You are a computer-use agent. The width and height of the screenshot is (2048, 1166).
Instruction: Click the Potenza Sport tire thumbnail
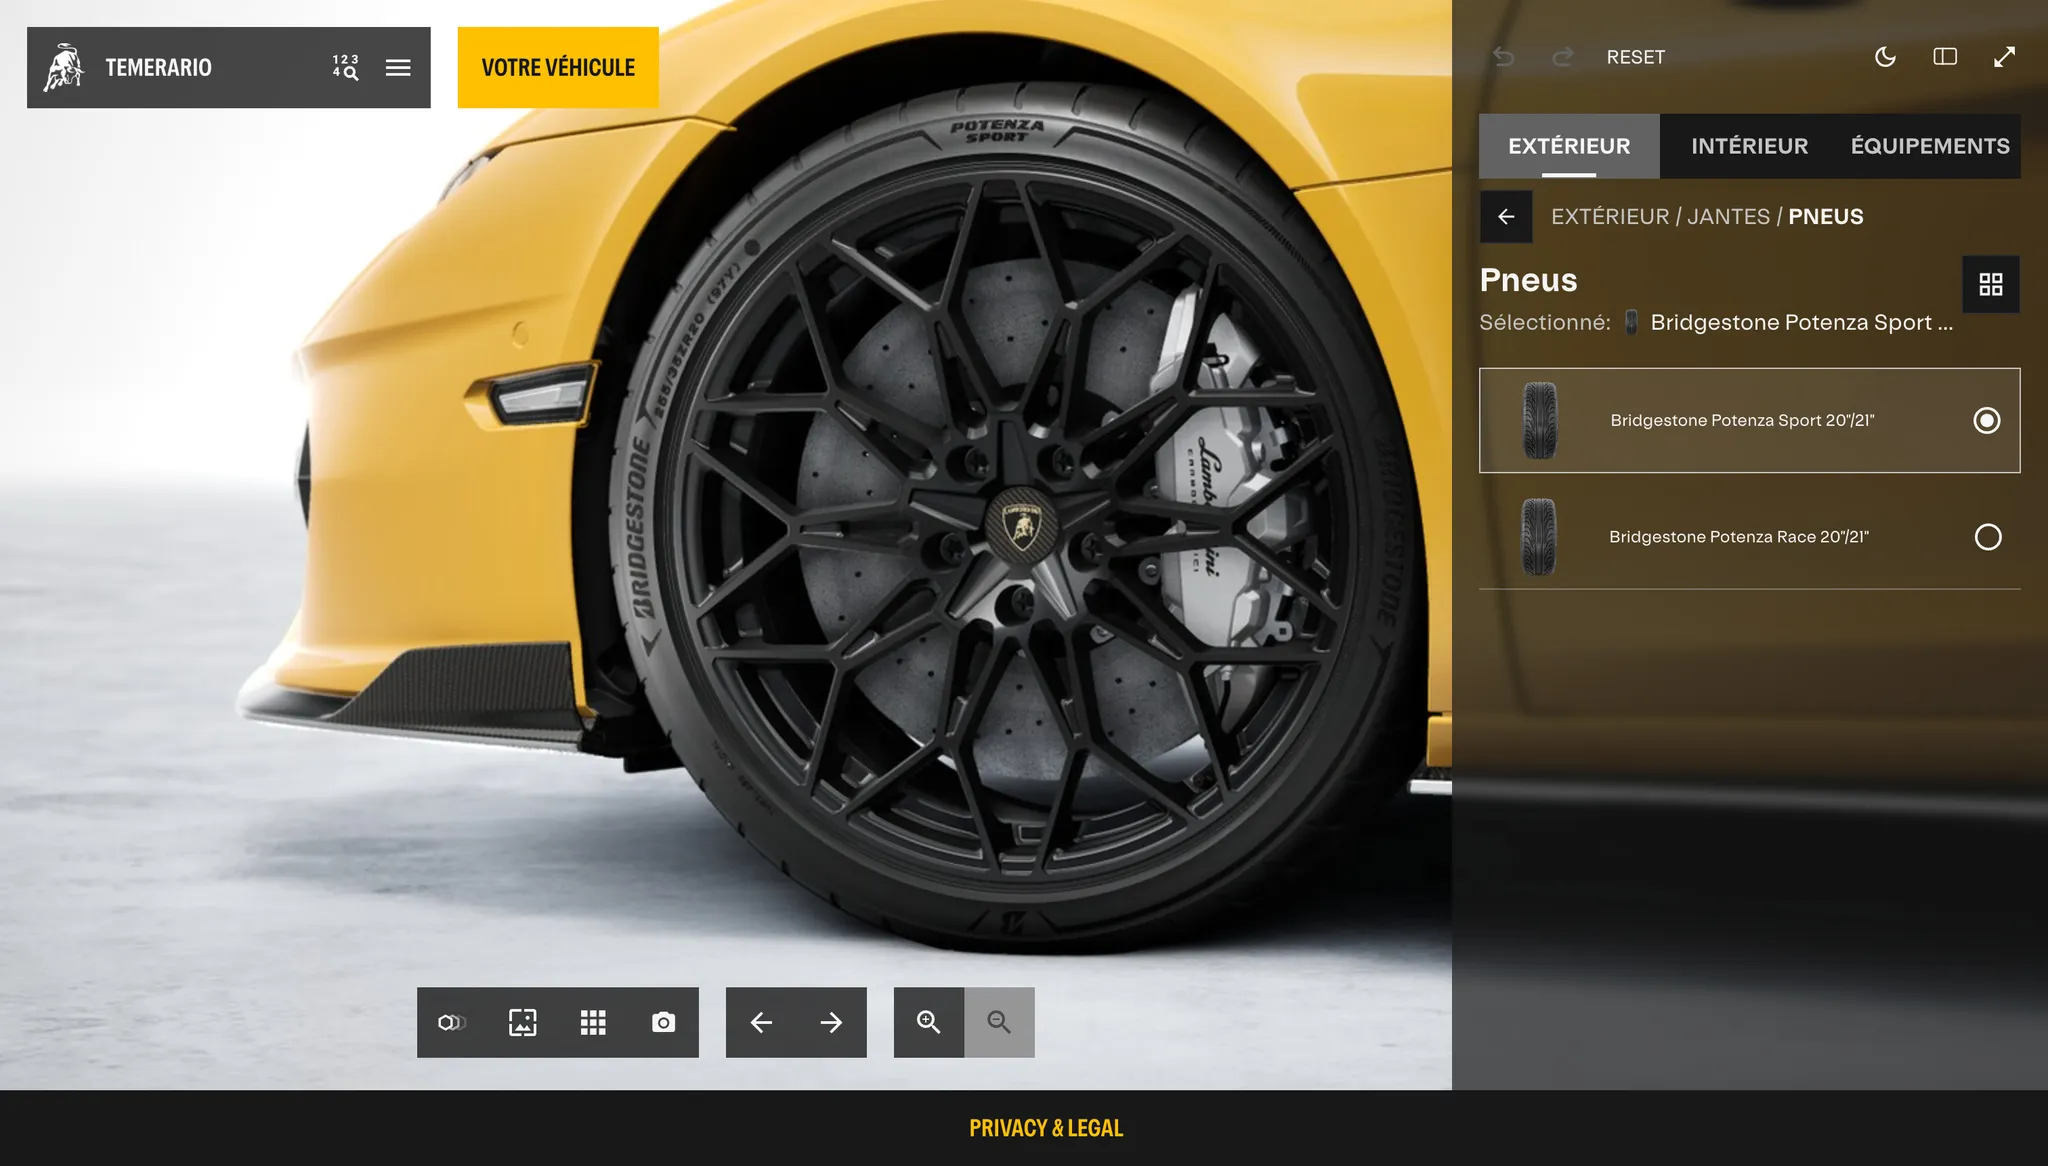click(1540, 421)
